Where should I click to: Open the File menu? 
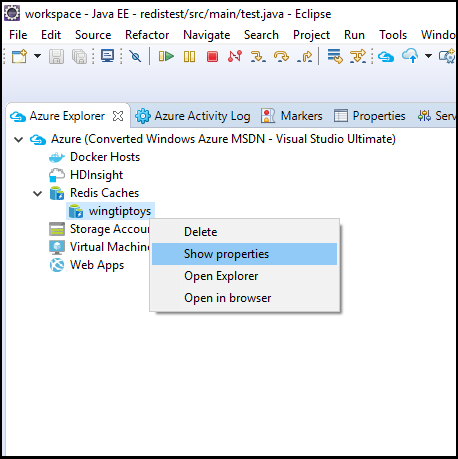coord(18,35)
